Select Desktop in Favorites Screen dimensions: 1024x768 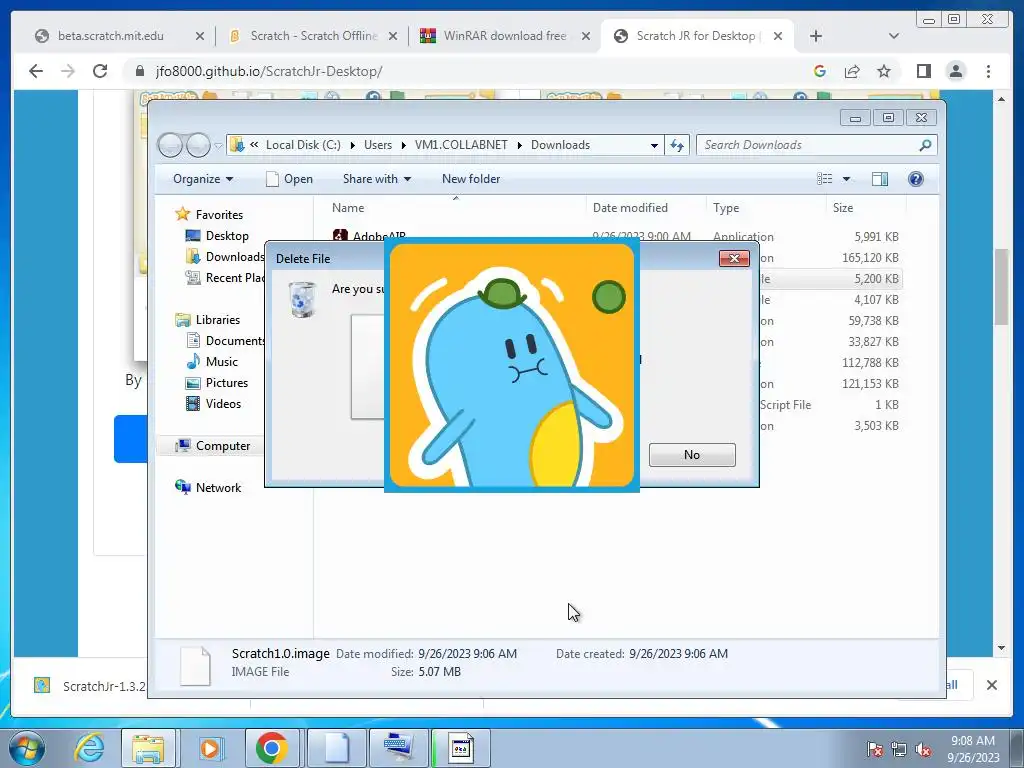click(x=217, y=236)
